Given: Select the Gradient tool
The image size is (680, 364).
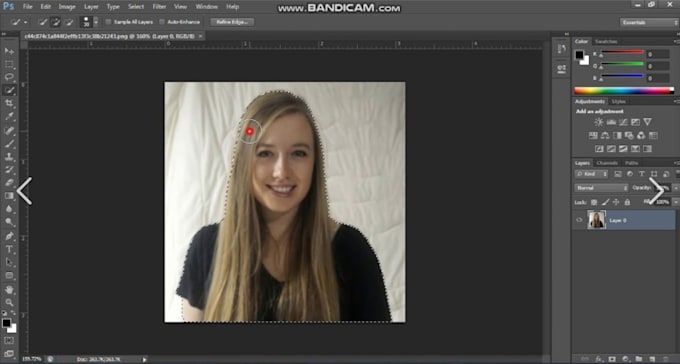Looking at the screenshot, I should click(9, 196).
